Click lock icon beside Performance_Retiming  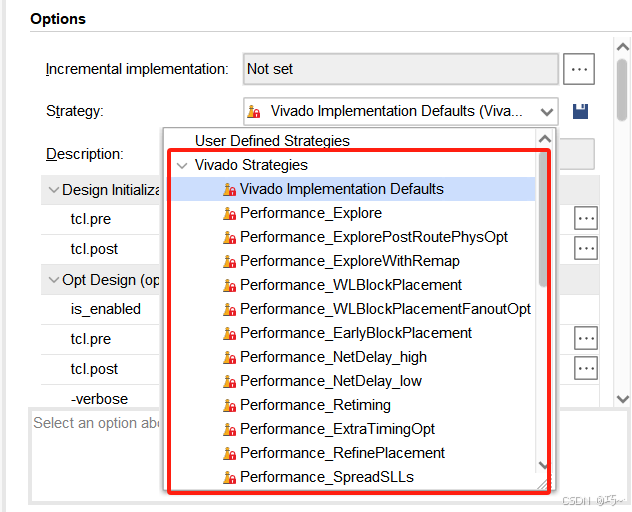pos(229,405)
